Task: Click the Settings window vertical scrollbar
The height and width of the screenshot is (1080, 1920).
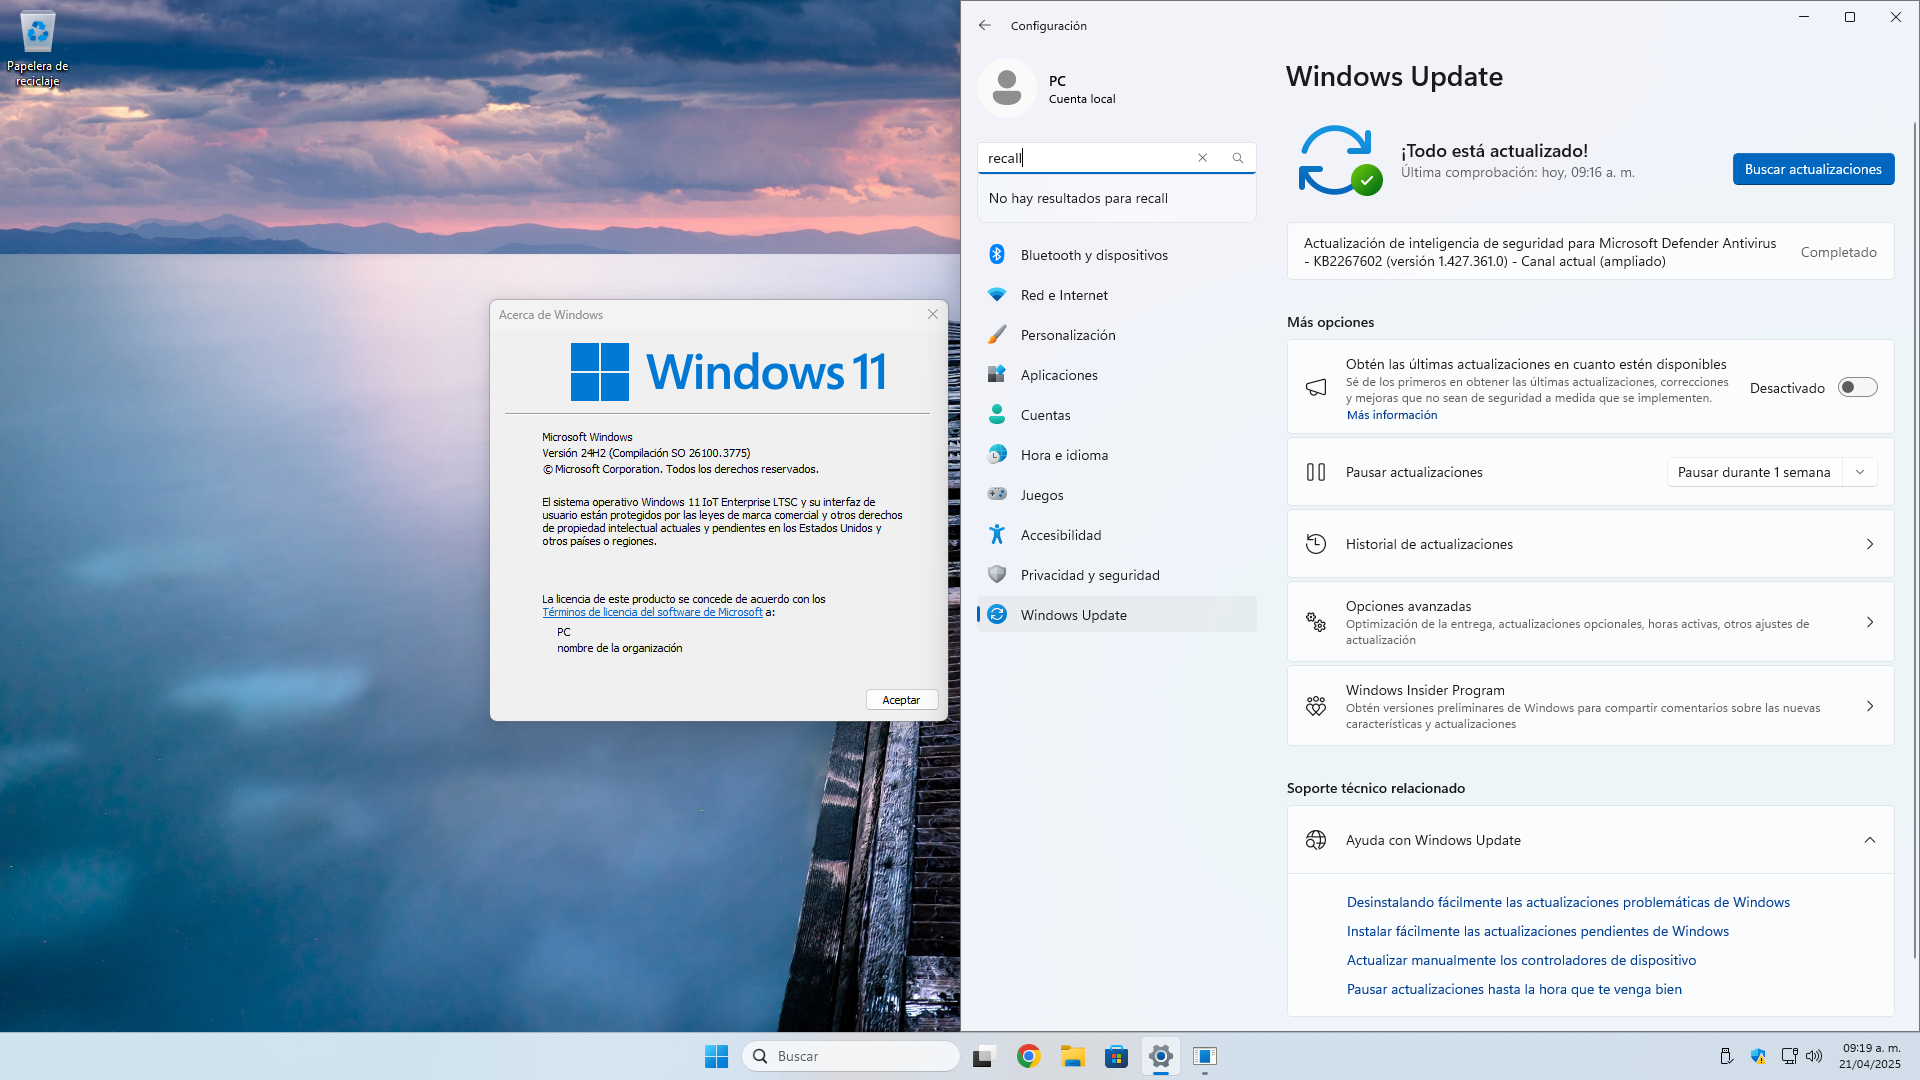Action: [x=1914, y=540]
